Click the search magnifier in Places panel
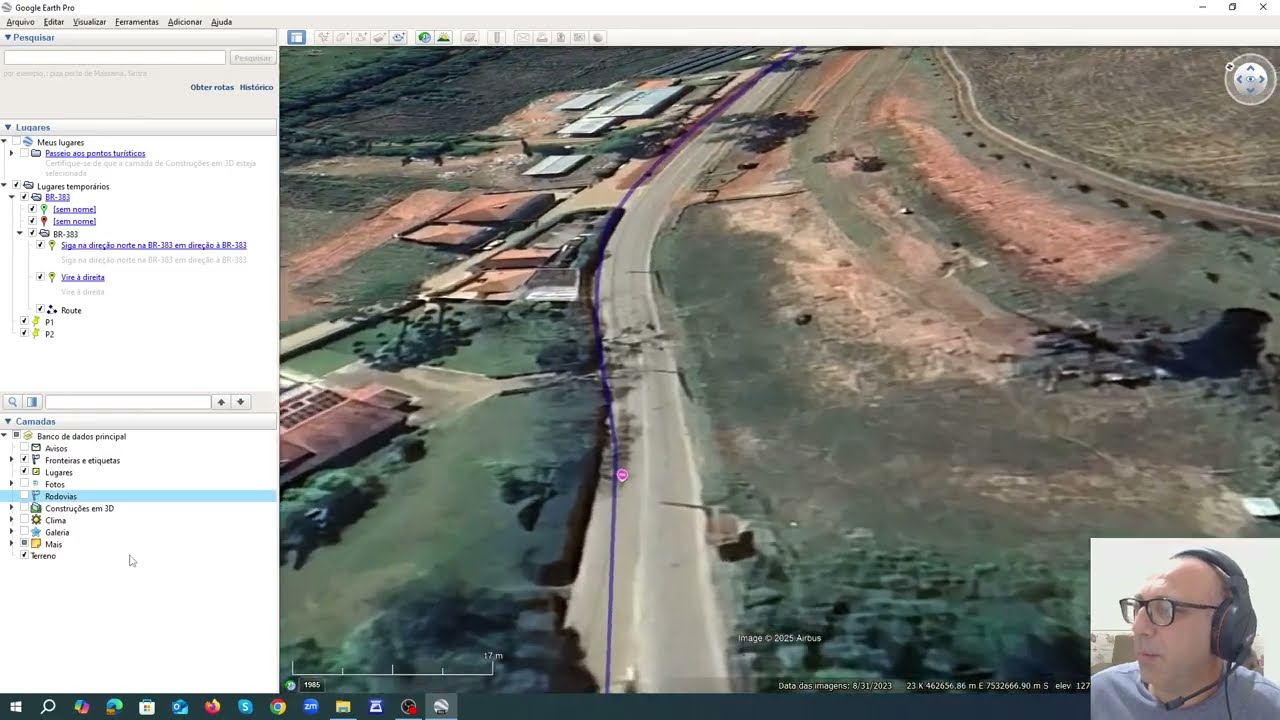Viewport: 1280px width, 720px height. point(12,402)
